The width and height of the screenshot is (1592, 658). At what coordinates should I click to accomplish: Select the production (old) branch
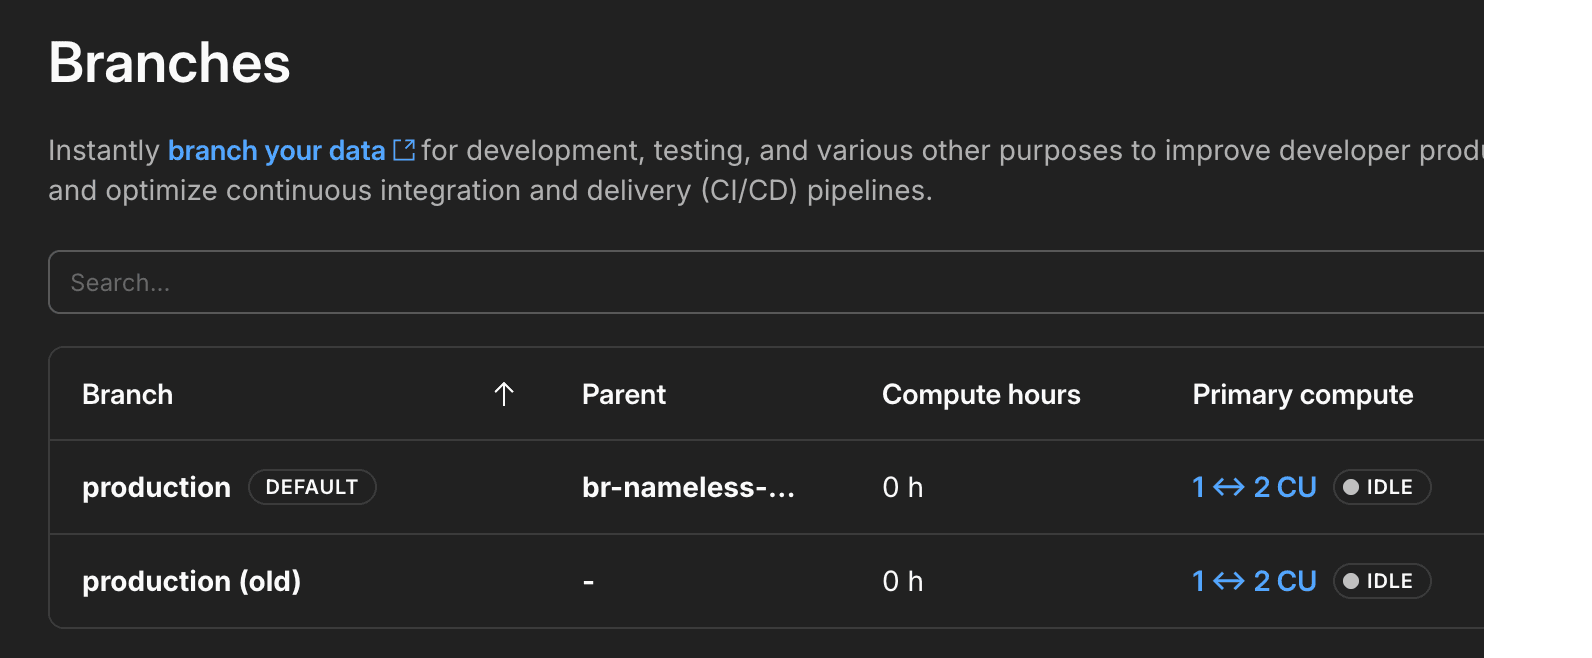pyautogui.click(x=191, y=581)
